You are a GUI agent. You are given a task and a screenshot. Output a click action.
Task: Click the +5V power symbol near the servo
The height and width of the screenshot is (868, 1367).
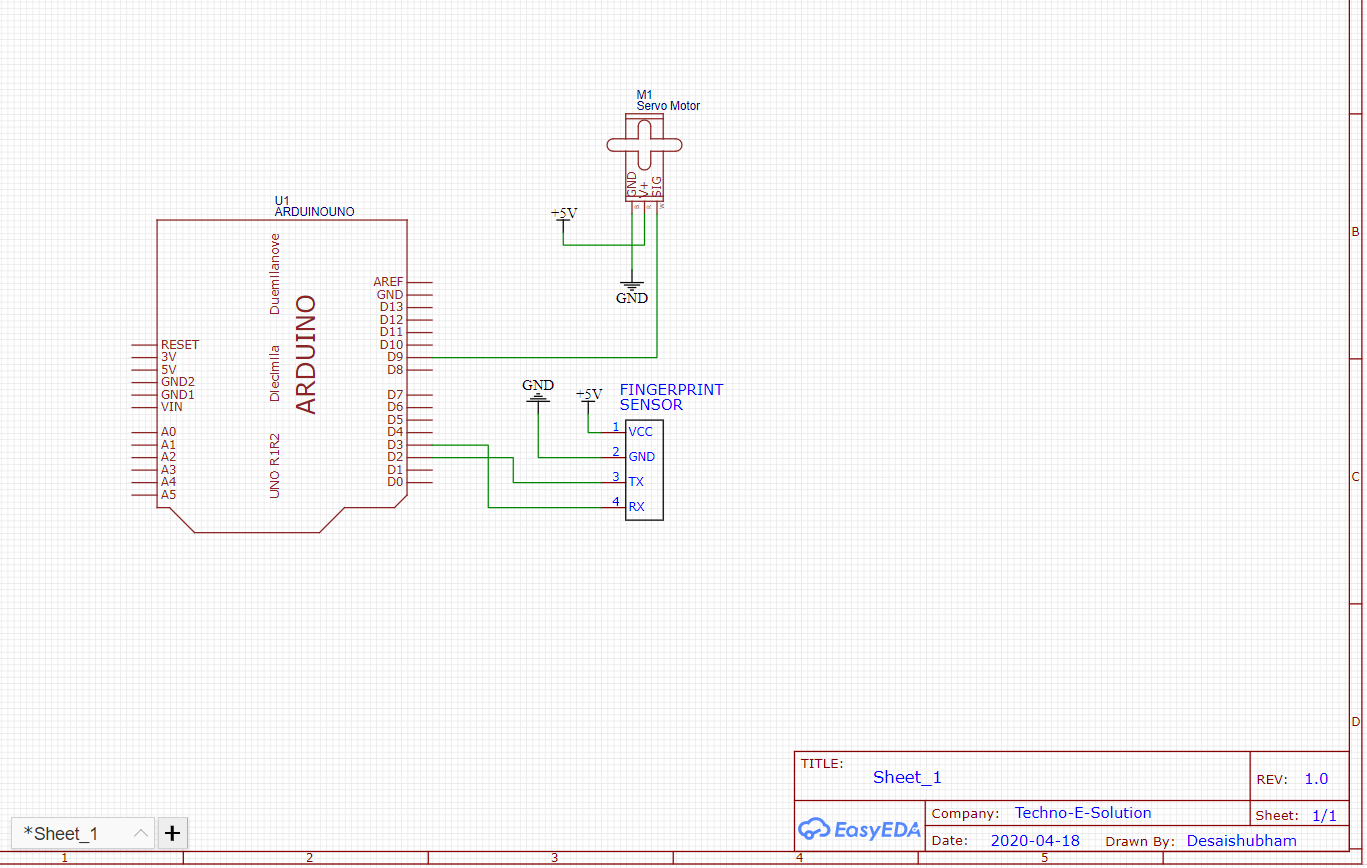(563, 215)
